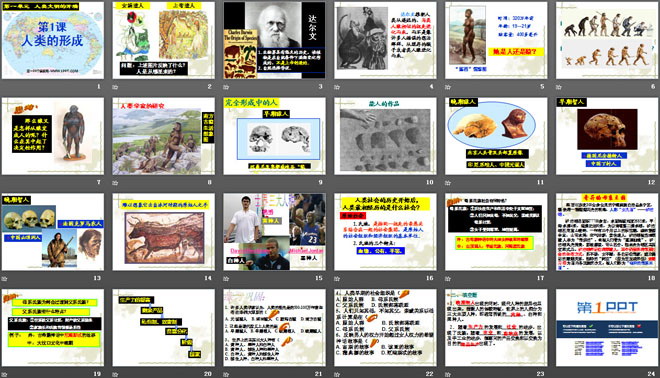The image size is (660, 378).
Task: Click the animation star icon under slide 11
Action: coord(448,183)
